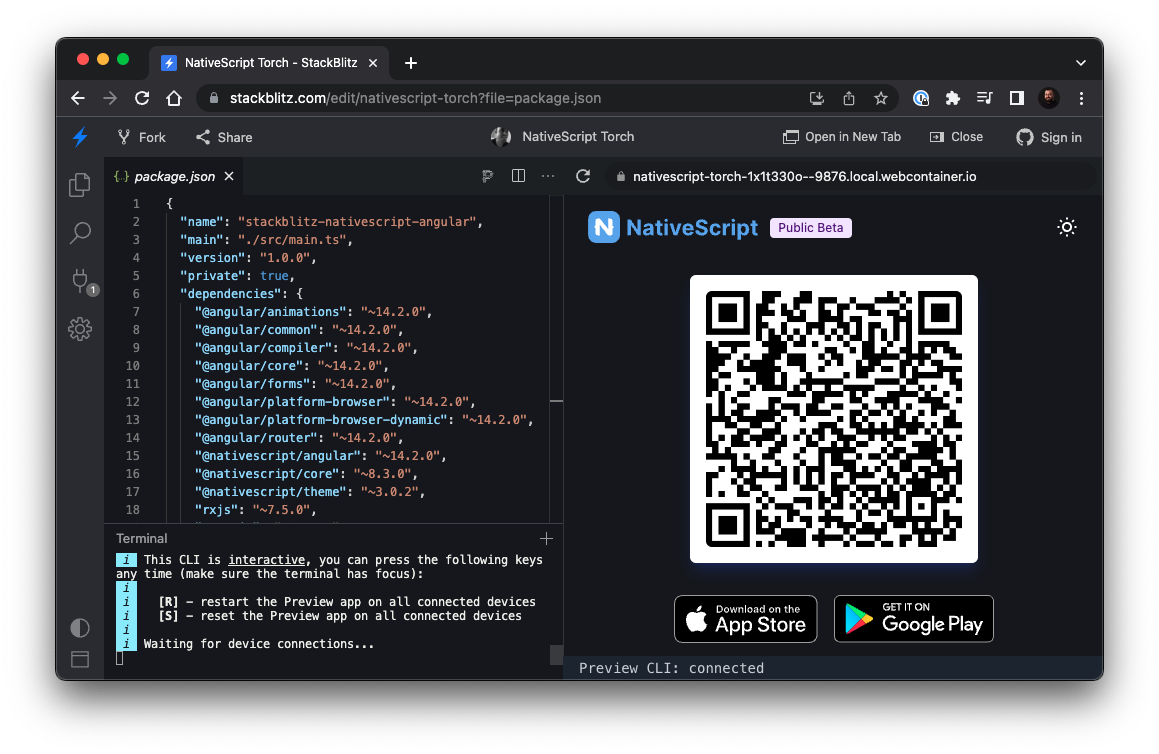Open the Ports plug icon with badge
Image resolution: width=1159 pixels, height=754 pixels.
(80, 281)
